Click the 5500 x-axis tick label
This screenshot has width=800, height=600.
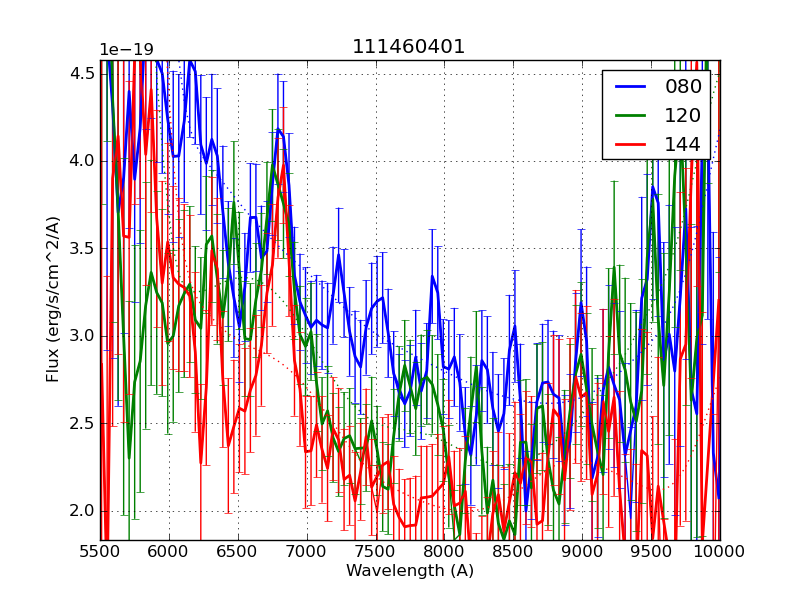100,552
